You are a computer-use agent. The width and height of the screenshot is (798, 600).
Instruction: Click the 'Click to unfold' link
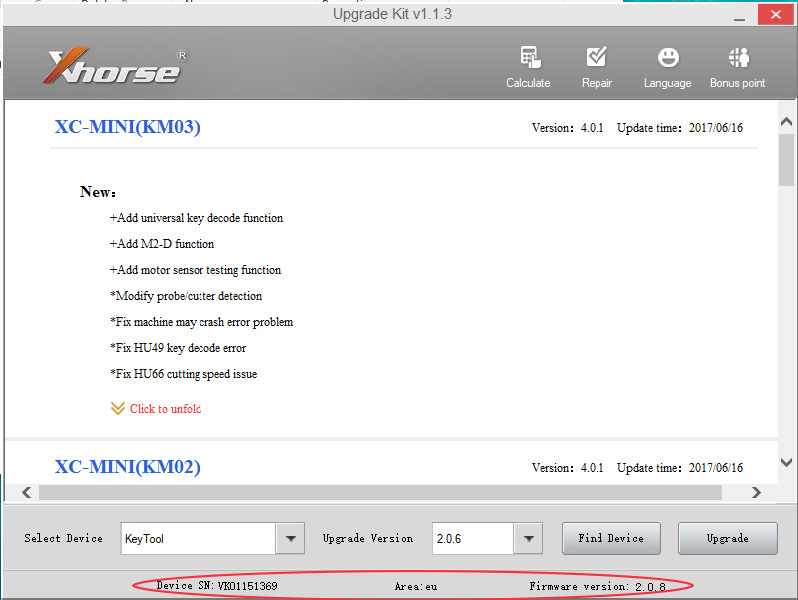click(x=165, y=409)
